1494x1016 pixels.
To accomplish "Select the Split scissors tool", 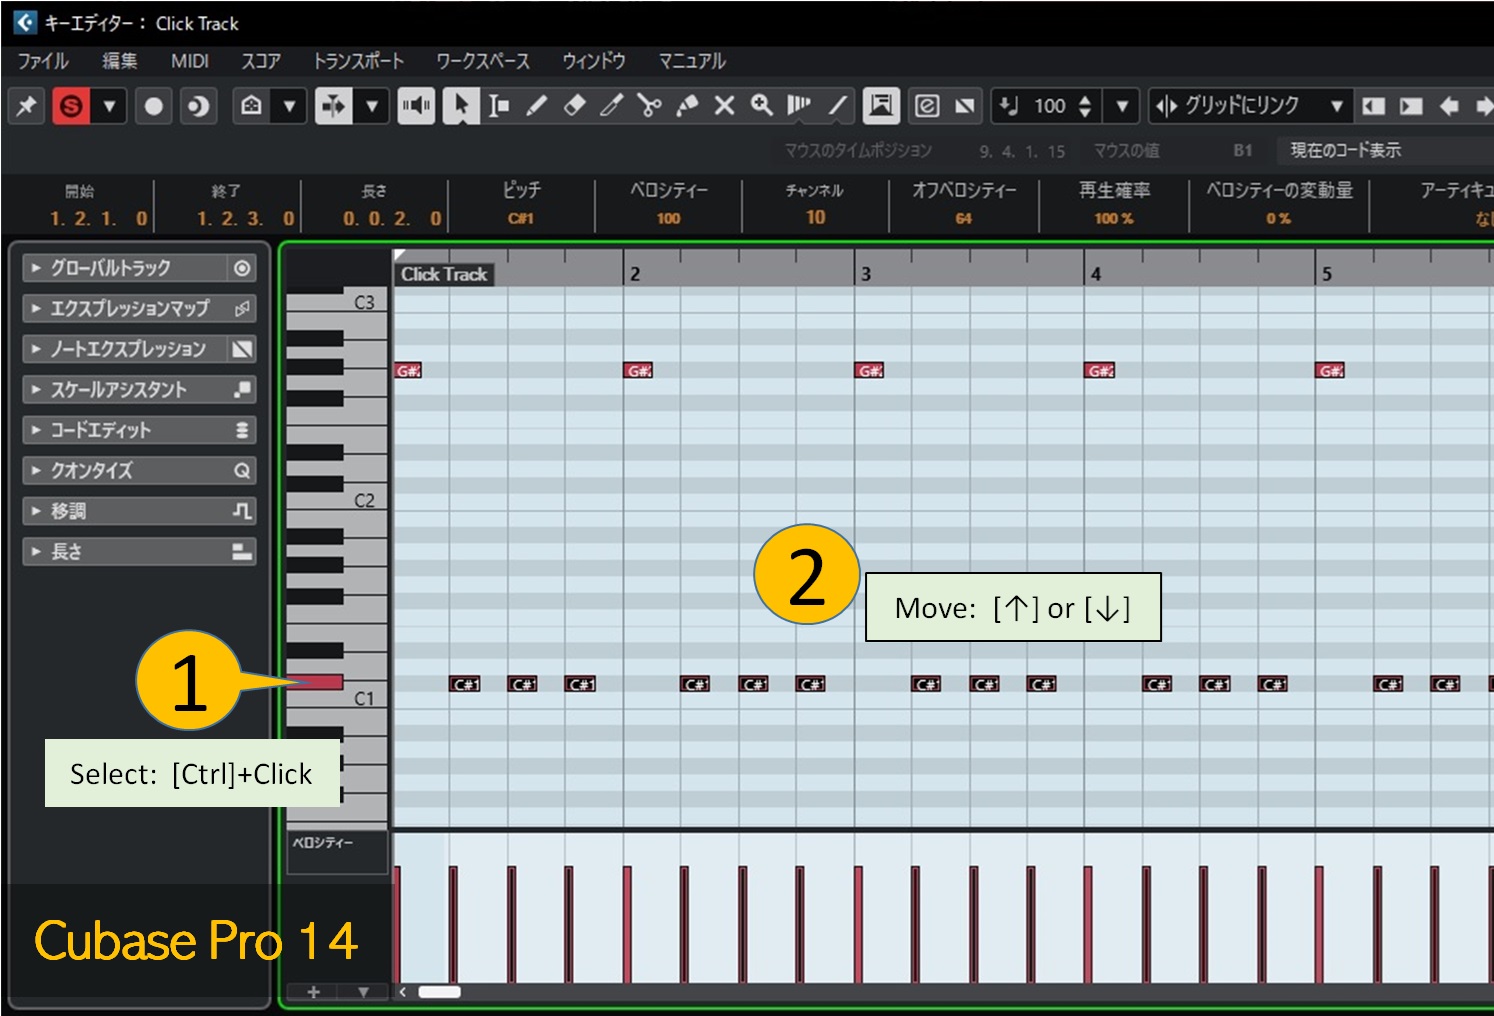I will pyautogui.click(x=649, y=105).
